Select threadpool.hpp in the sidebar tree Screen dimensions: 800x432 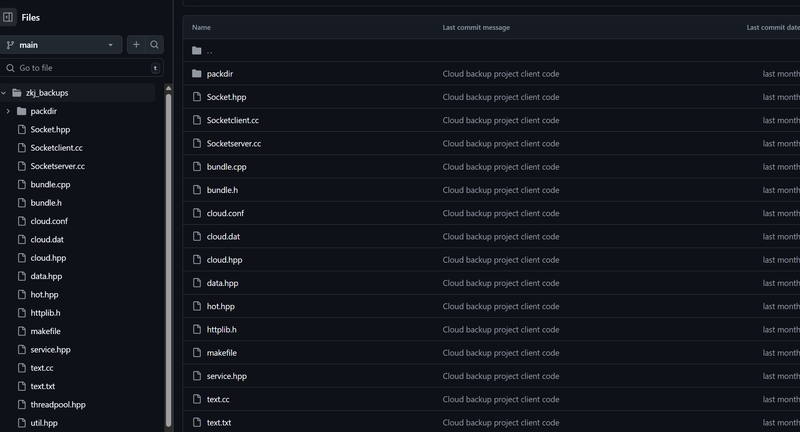coord(58,404)
